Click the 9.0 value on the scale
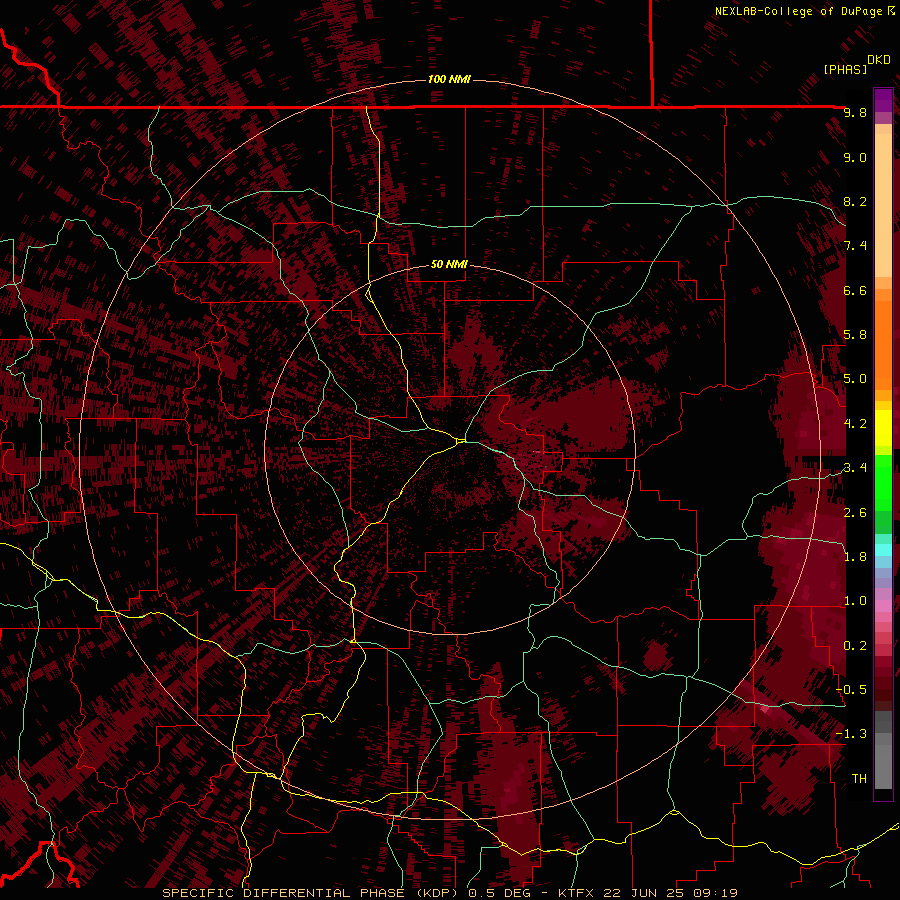Screen dimensions: 900x900 [x=855, y=157]
